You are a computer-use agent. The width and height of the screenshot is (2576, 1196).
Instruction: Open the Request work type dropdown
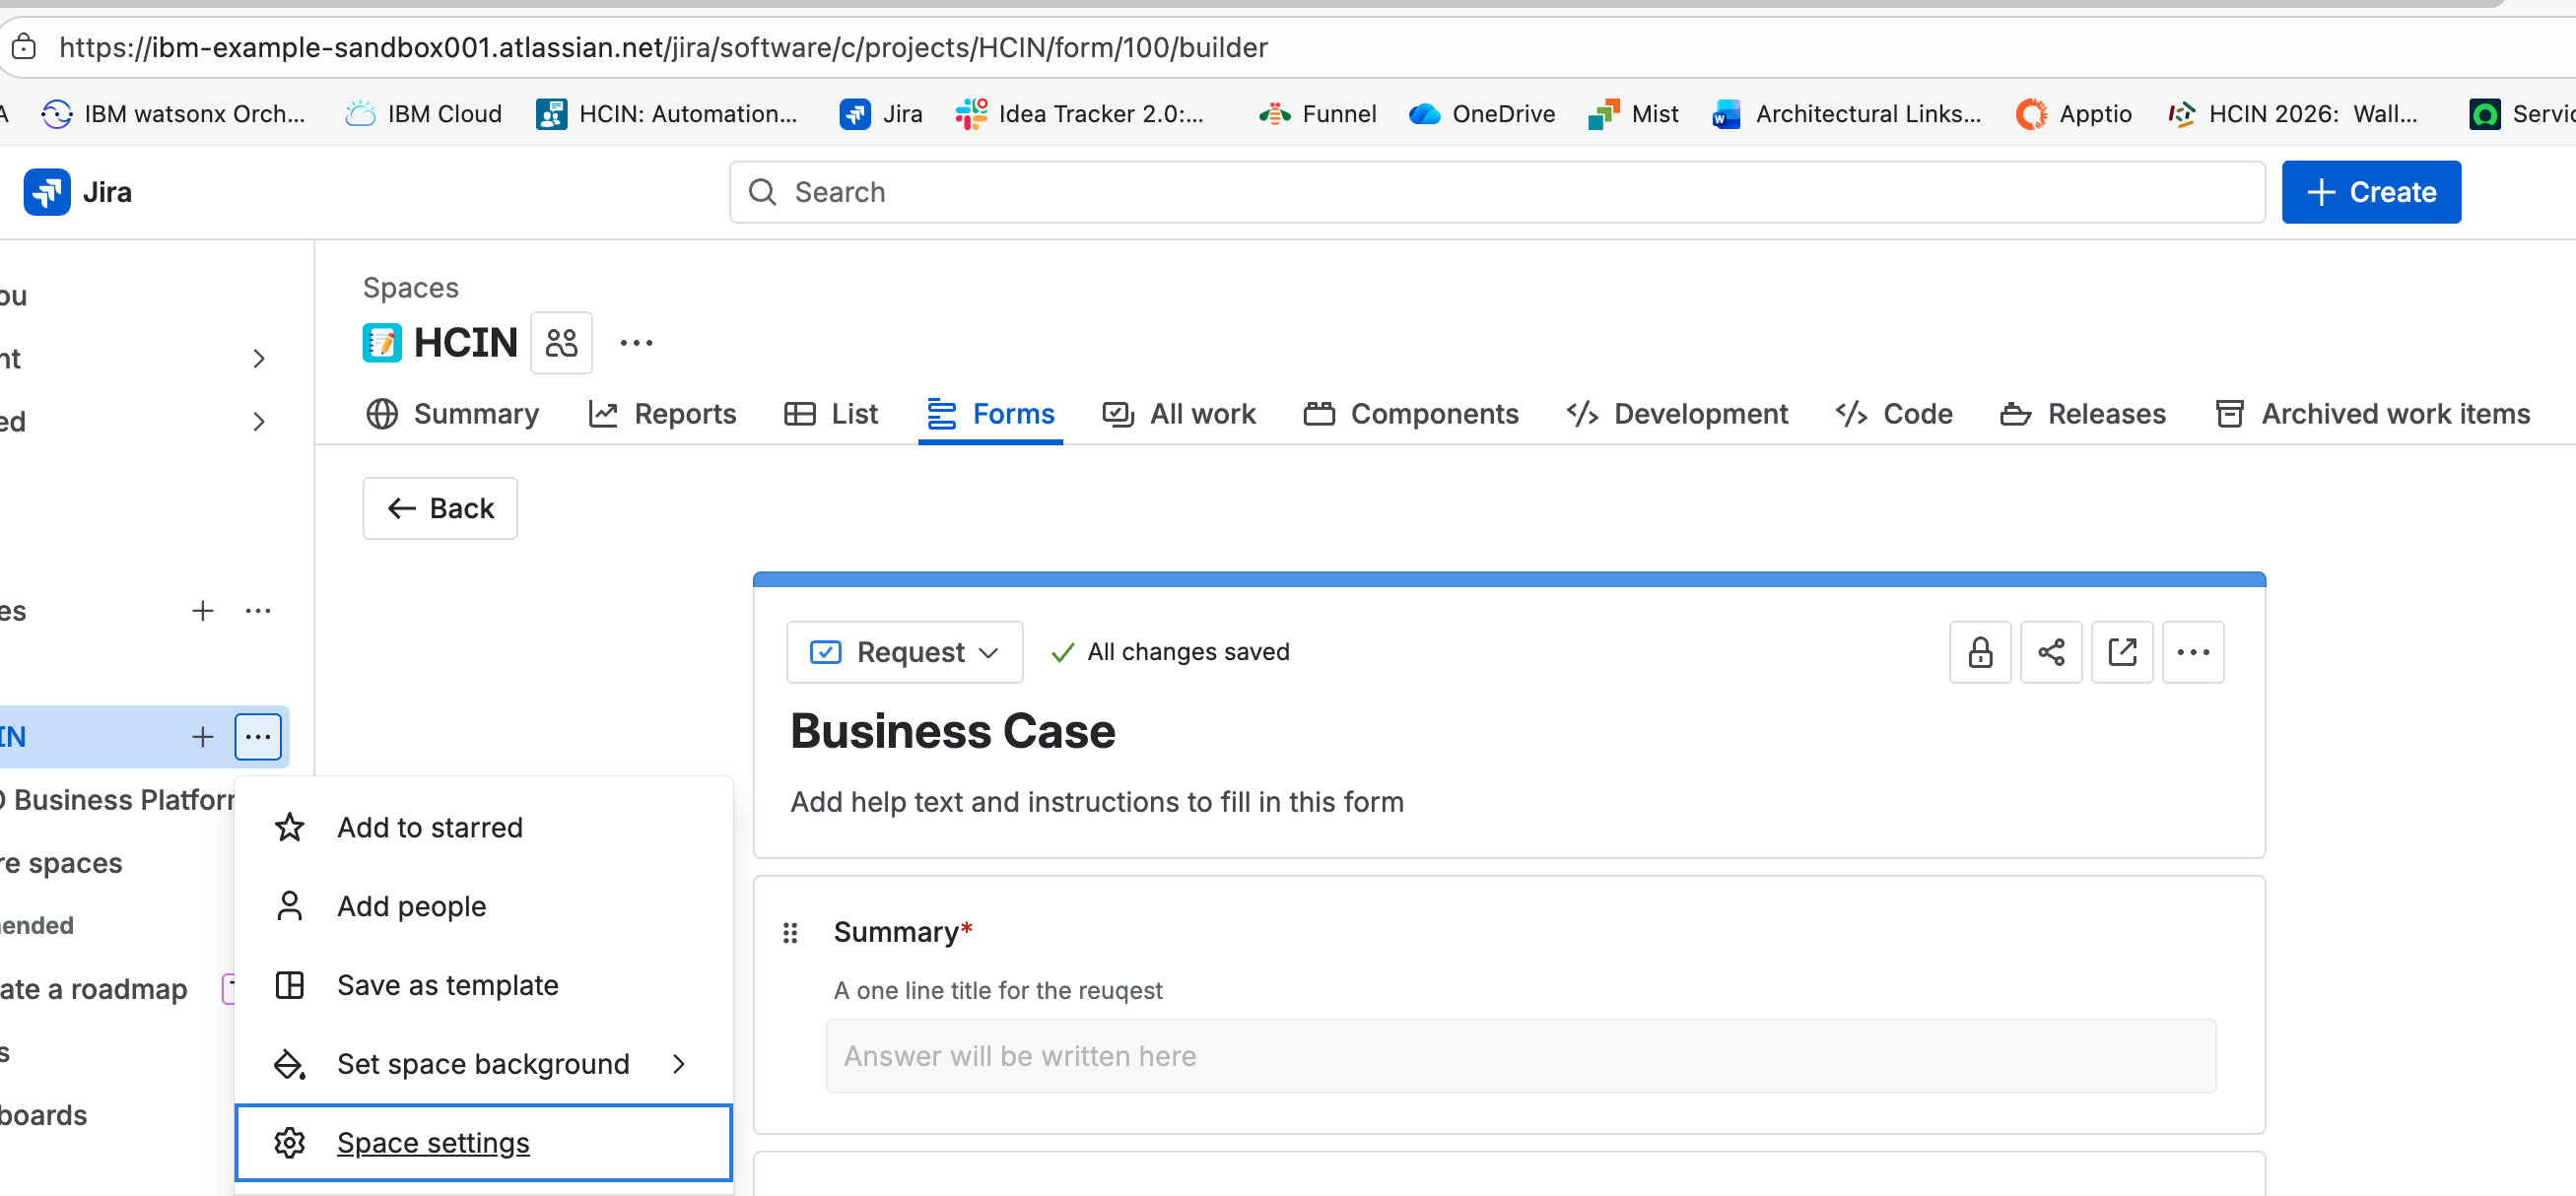[x=904, y=652]
